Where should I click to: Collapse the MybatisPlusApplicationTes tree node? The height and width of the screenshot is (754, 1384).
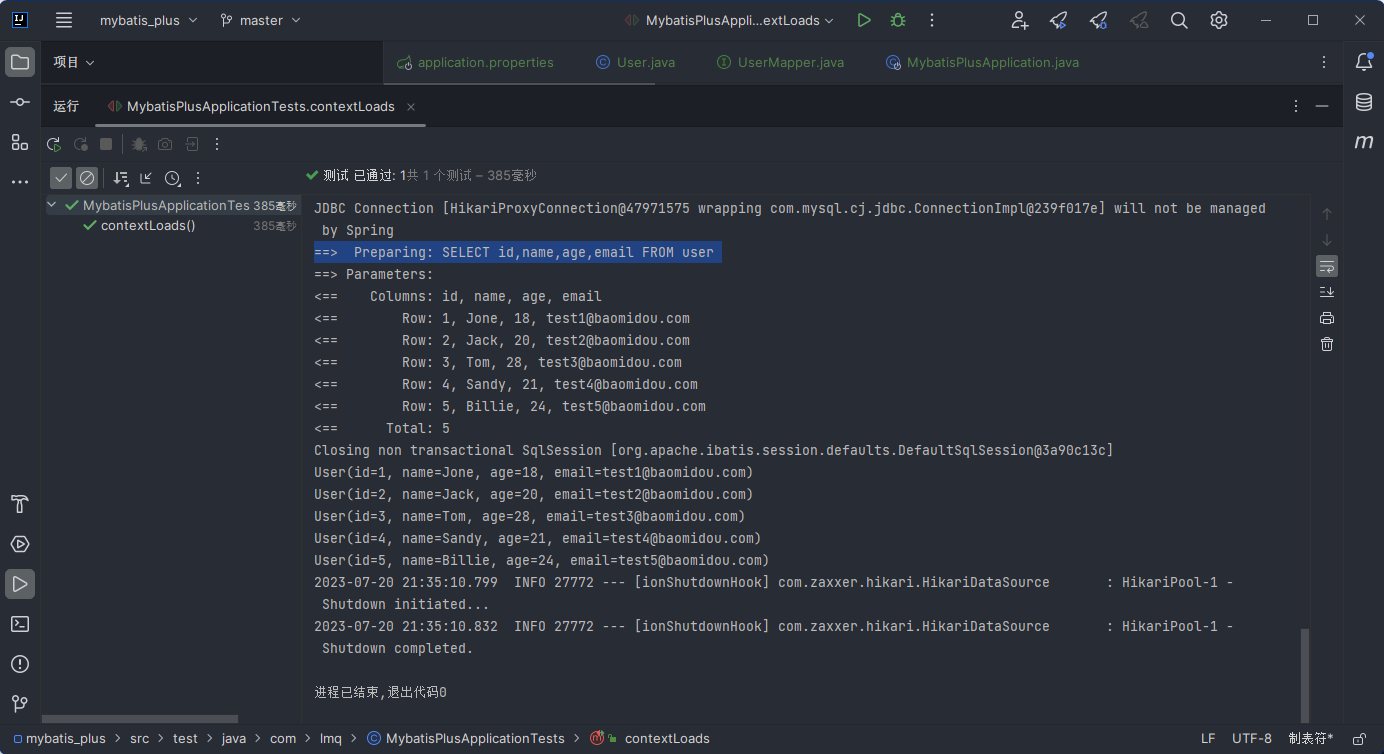point(52,205)
